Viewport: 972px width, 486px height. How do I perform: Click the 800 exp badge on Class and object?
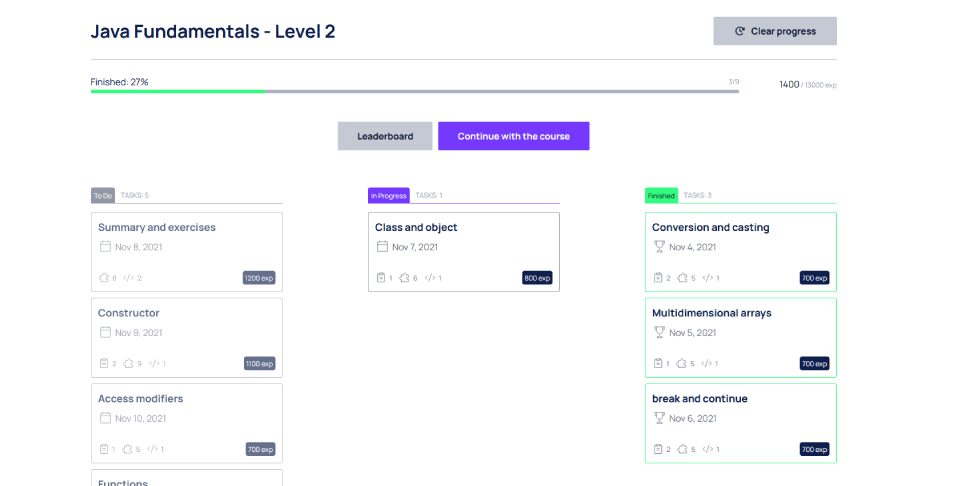tap(537, 278)
